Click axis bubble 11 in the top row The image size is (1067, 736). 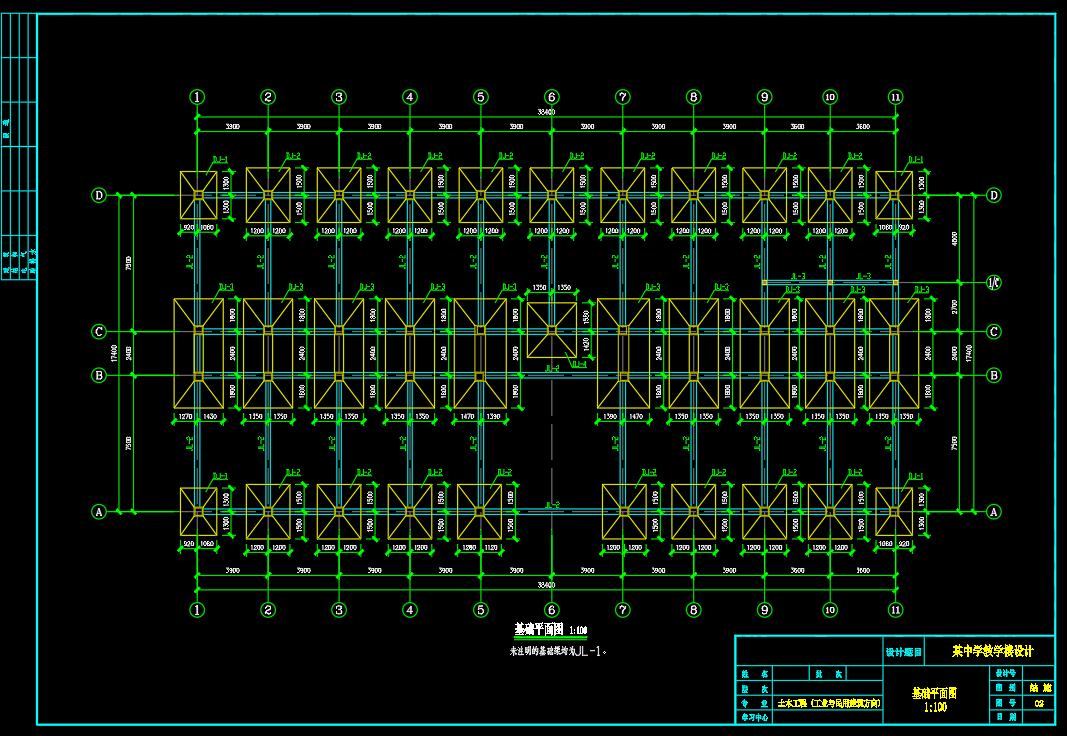895,97
